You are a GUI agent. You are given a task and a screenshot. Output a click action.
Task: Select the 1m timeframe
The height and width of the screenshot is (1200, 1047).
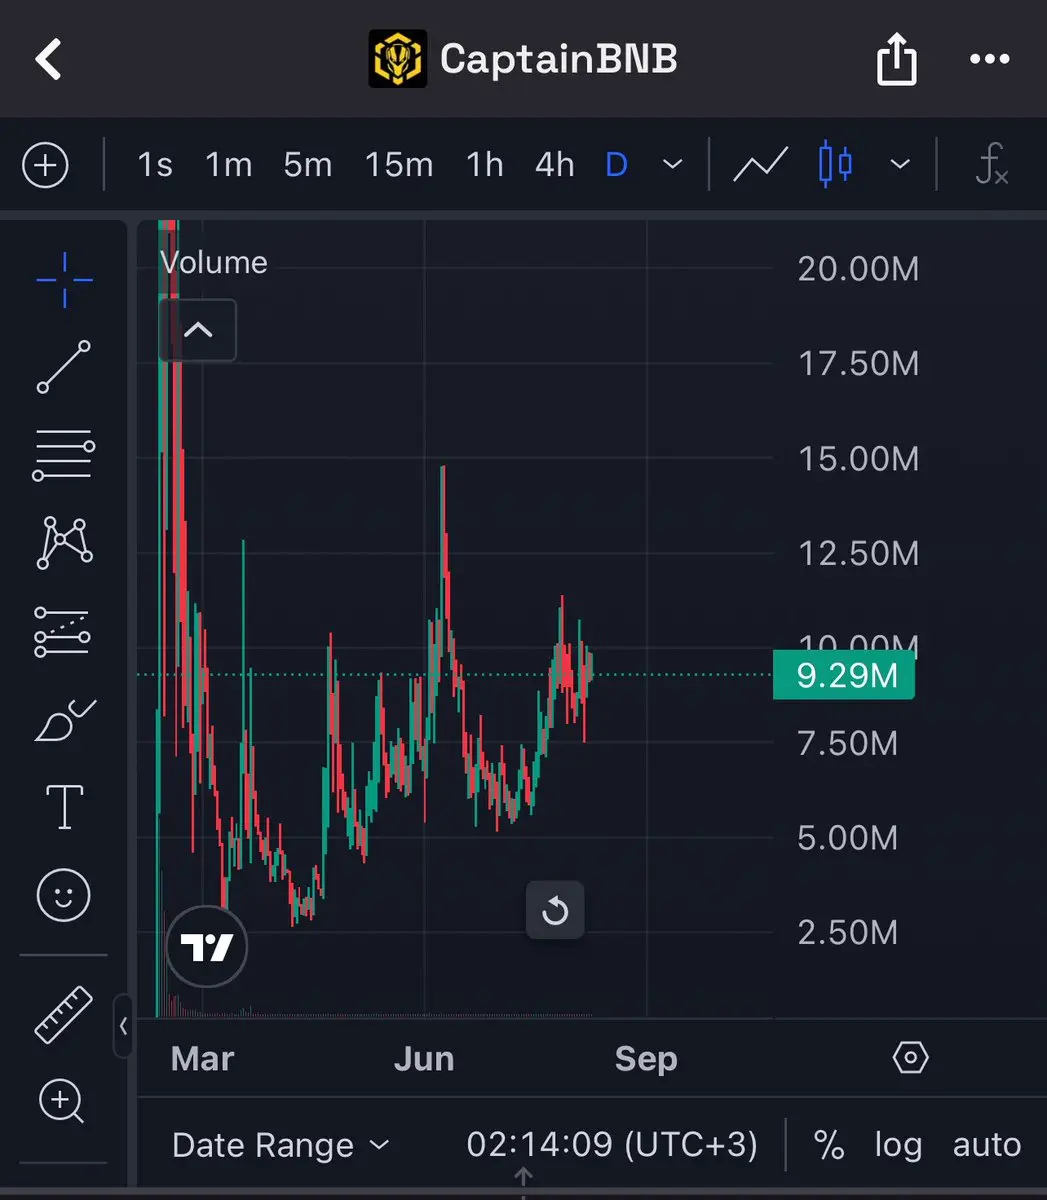[229, 164]
